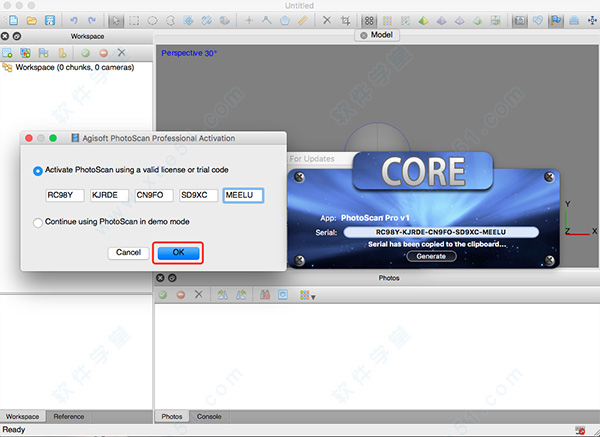Viewport: 600px width, 437px height.
Task: Switch to the Reference tab
Action: (69, 416)
